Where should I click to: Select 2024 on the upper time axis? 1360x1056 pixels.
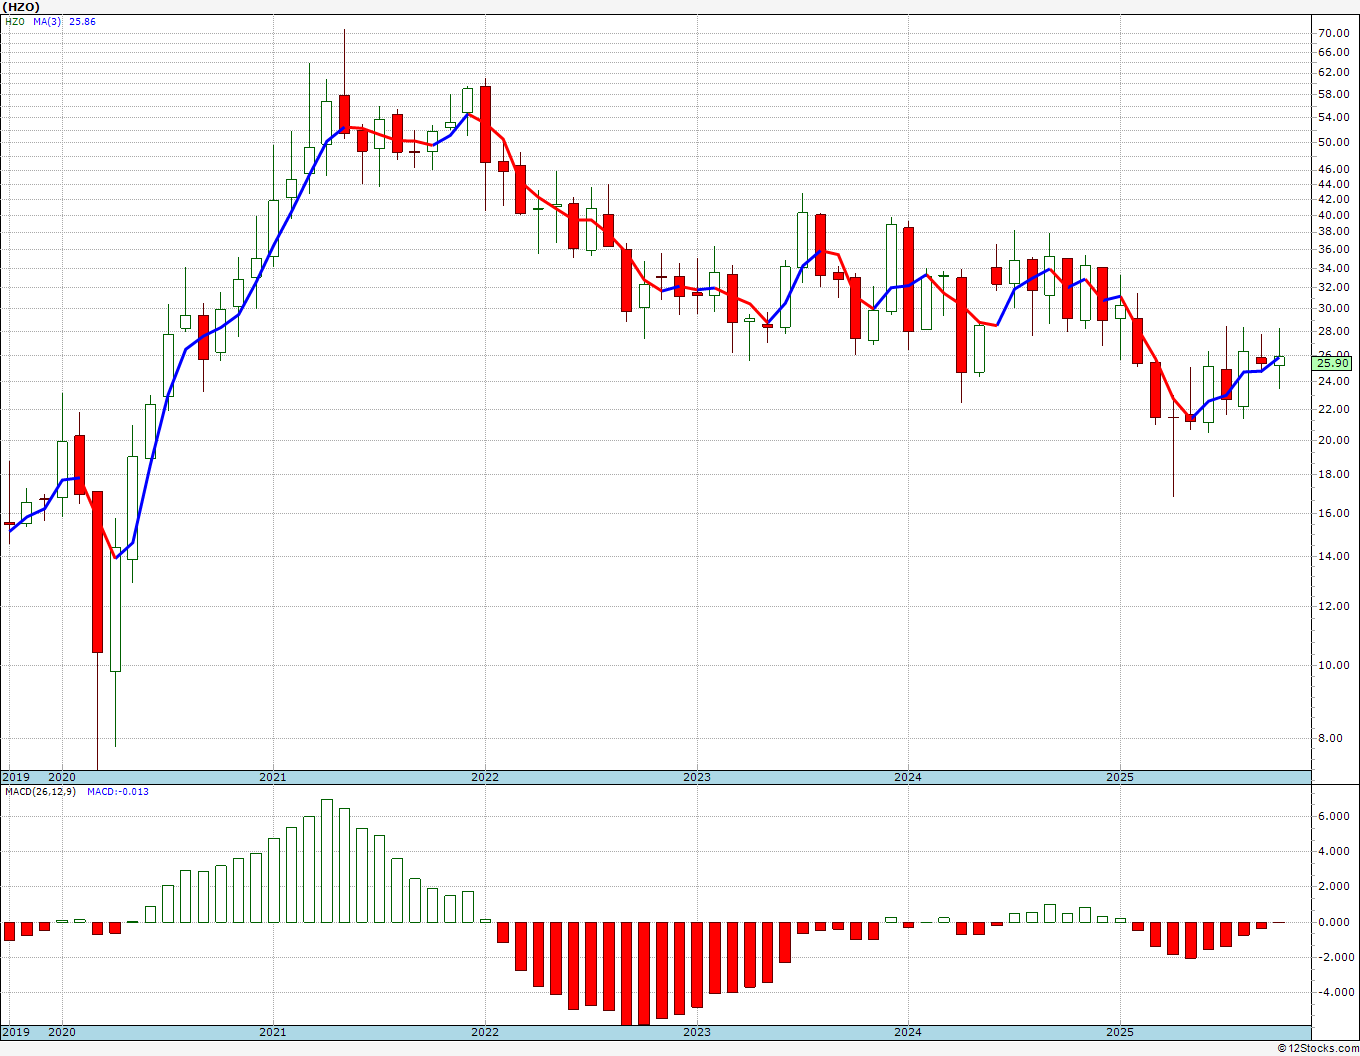coord(908,777)
